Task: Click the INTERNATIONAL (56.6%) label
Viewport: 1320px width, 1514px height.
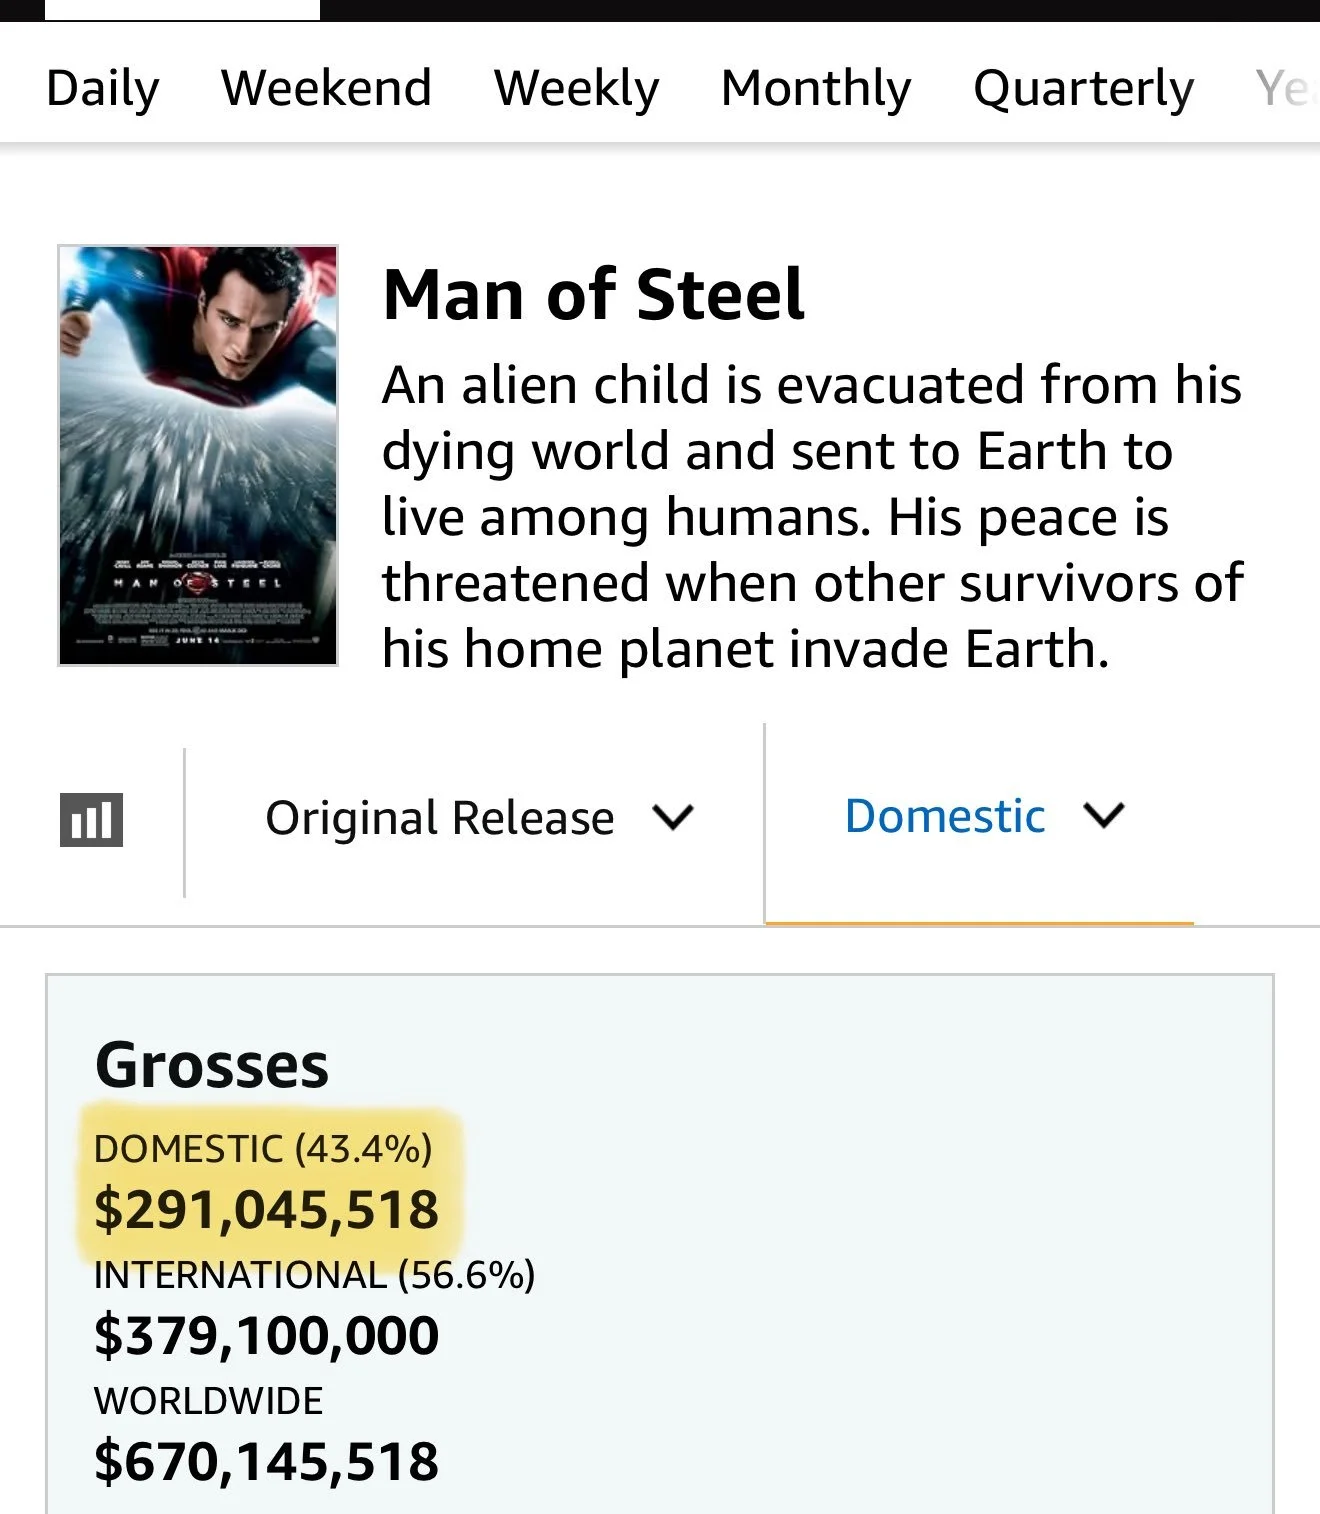Action: point(314,1275)
